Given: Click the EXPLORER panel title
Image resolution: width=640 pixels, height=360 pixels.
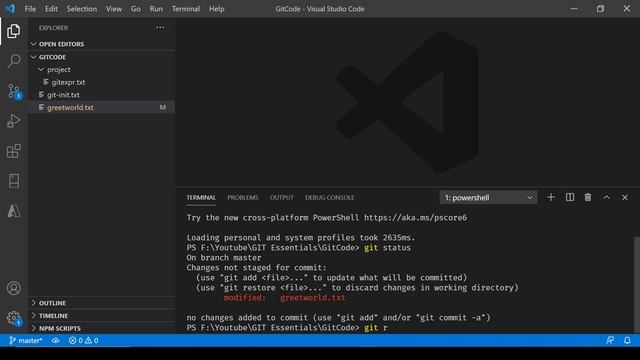Looking at the screenshot, I should (53, 28).
